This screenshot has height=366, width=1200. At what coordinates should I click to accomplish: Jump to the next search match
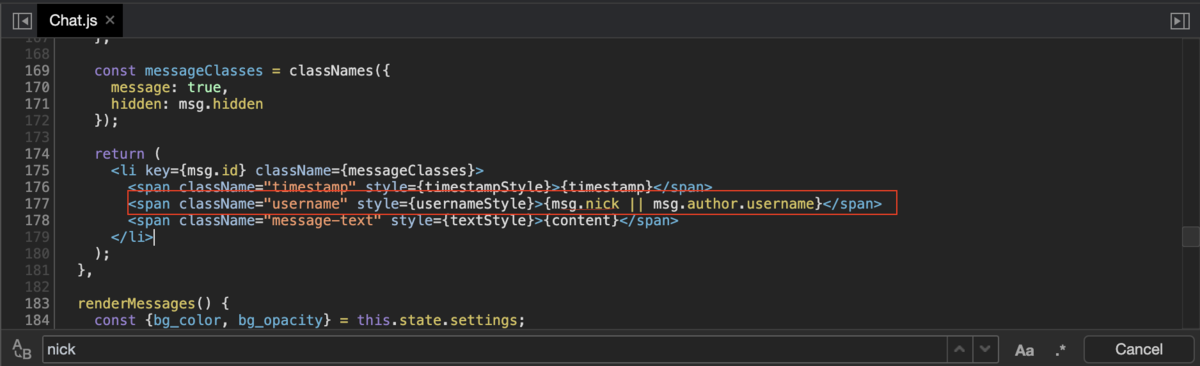[986, 349]
